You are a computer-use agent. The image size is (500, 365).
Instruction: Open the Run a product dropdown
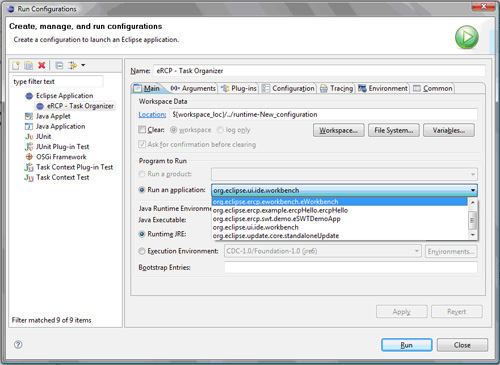(x=344, y=174)
